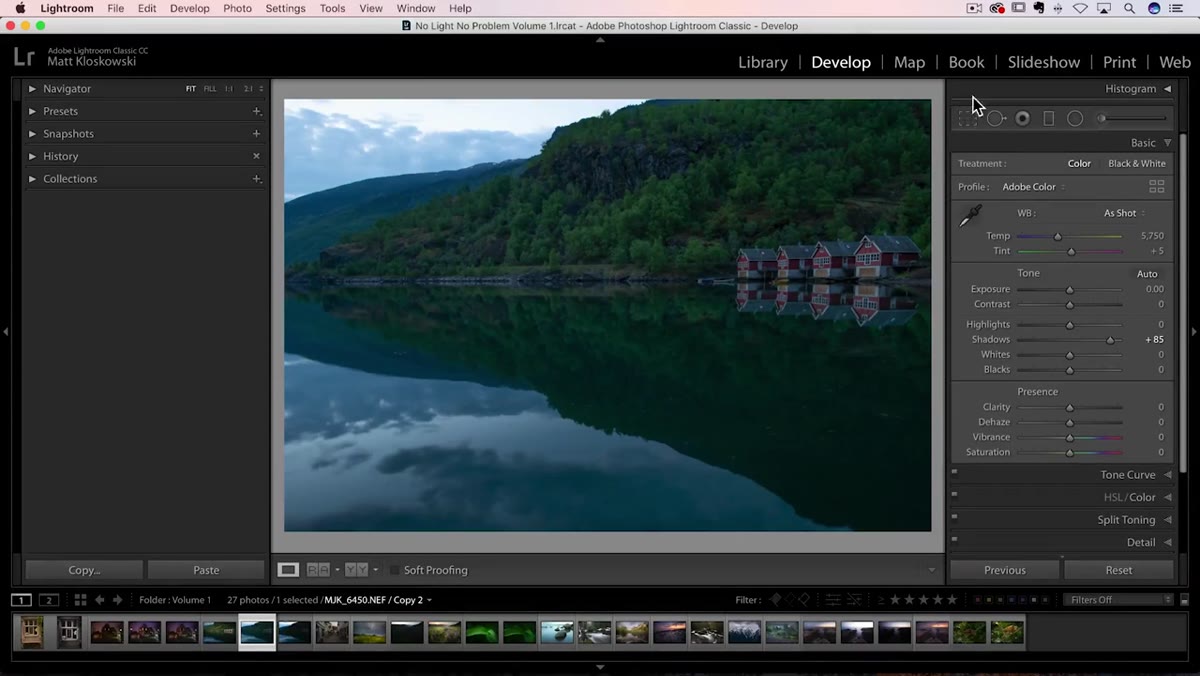Click the Auto tone button
Image resolution: width=1200 pixels, height=676 pixels.
click(x=1147, y=274)
